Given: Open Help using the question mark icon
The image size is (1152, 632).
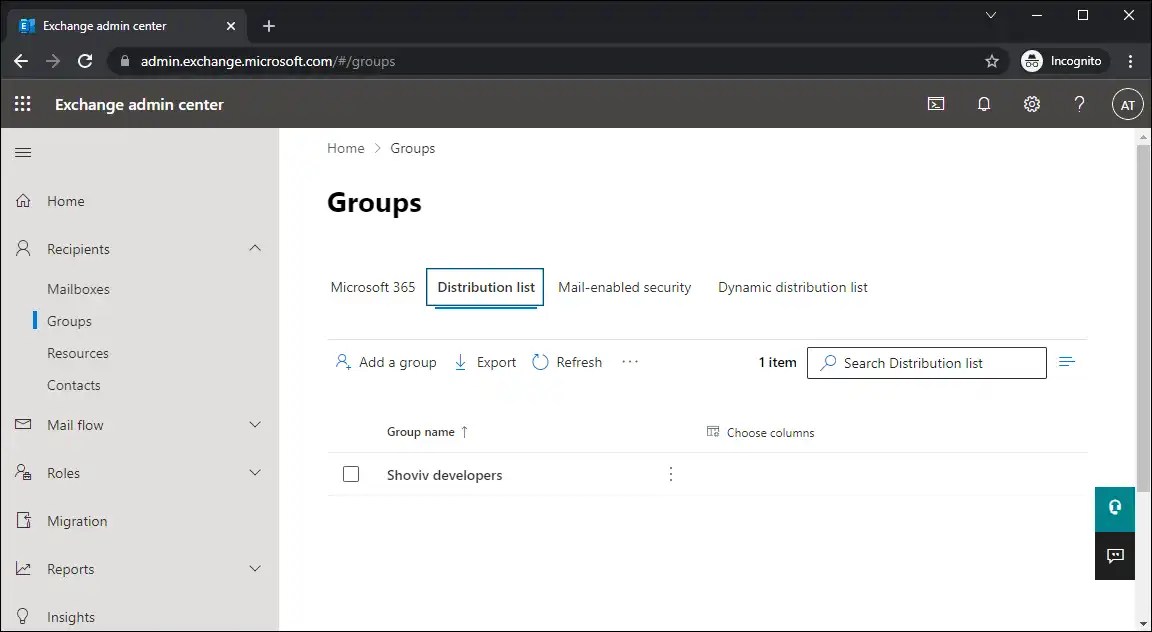Looking at the screenshot, I should [1079, 103].
